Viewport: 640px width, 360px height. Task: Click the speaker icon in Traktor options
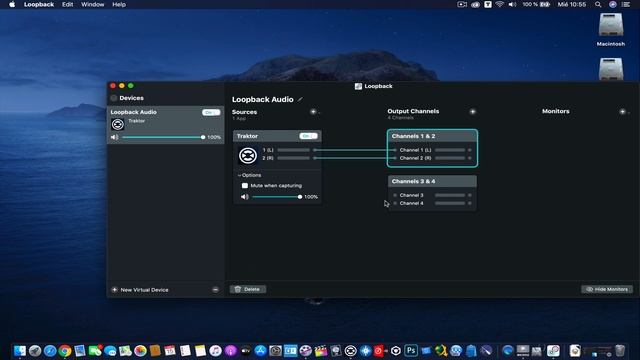click(244, 197)
